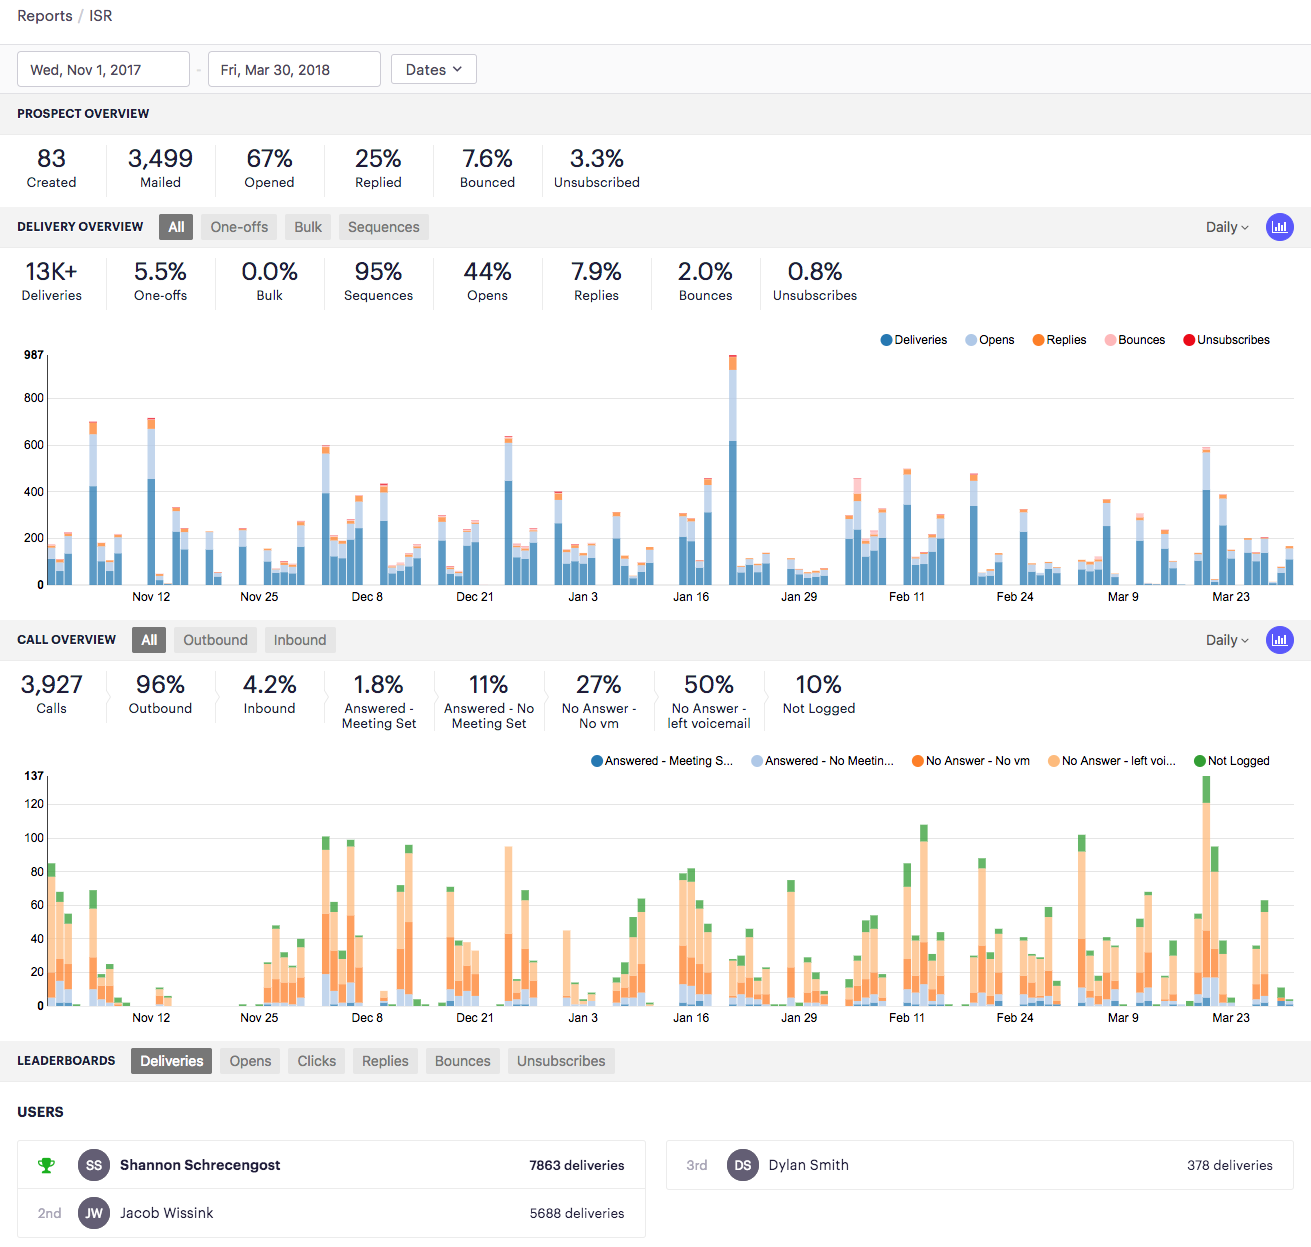
Task: Open the Delivery Overview chart view icon
Action: (x=1280, y=227)
